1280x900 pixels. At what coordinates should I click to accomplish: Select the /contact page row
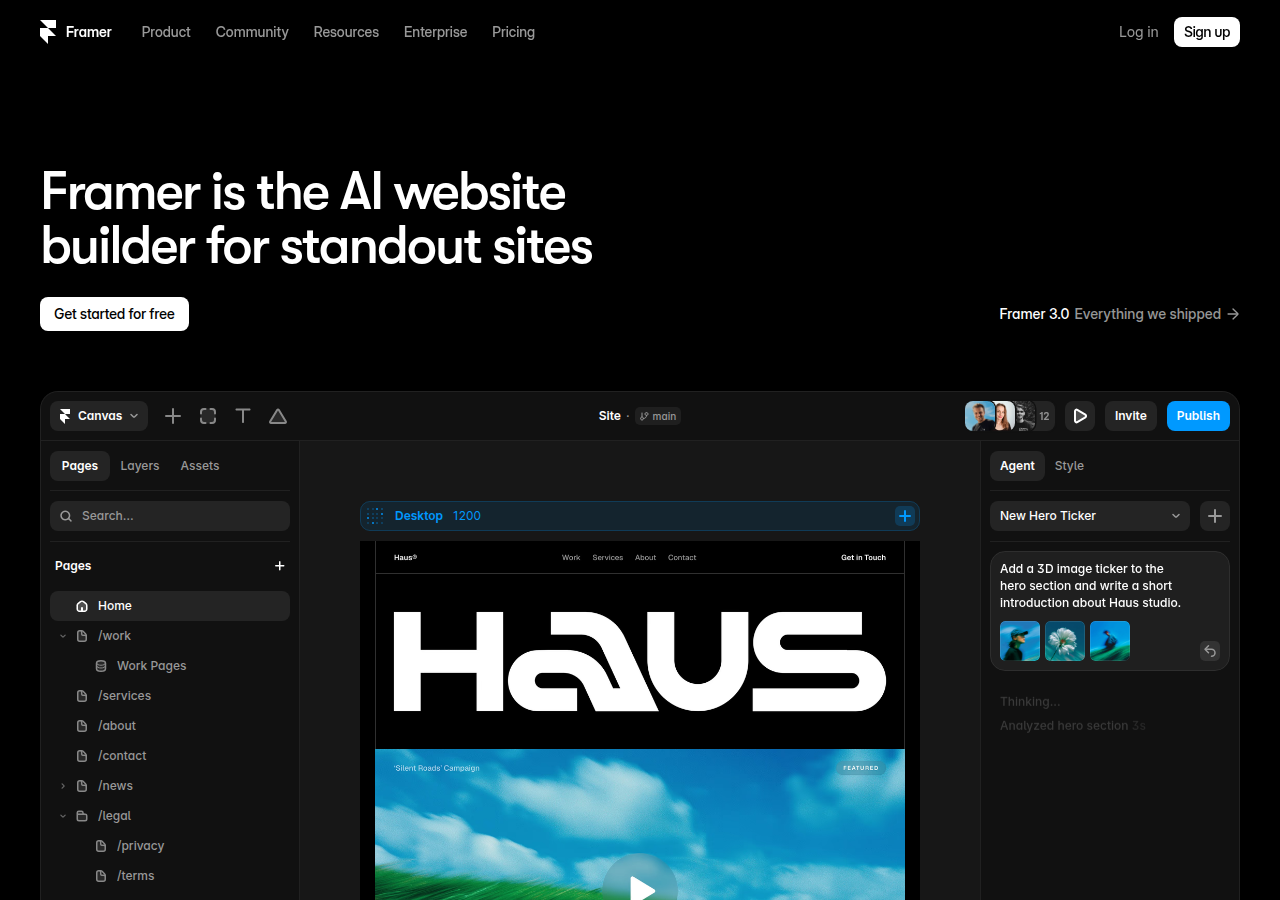point(170,756)
